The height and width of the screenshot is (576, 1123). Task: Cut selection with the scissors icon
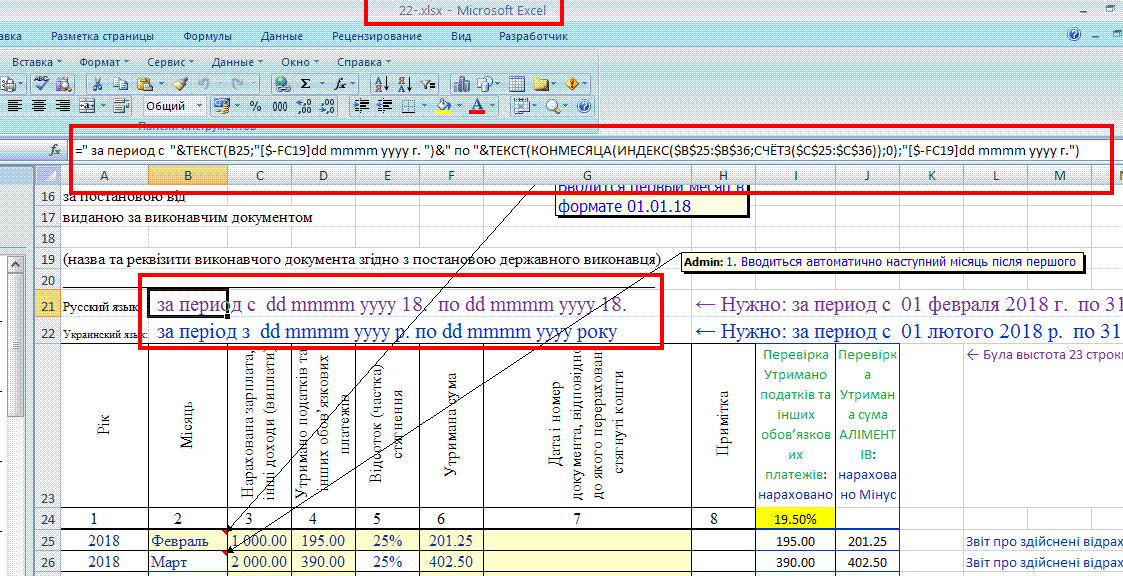pyautogui.click(x=98, y=84)
